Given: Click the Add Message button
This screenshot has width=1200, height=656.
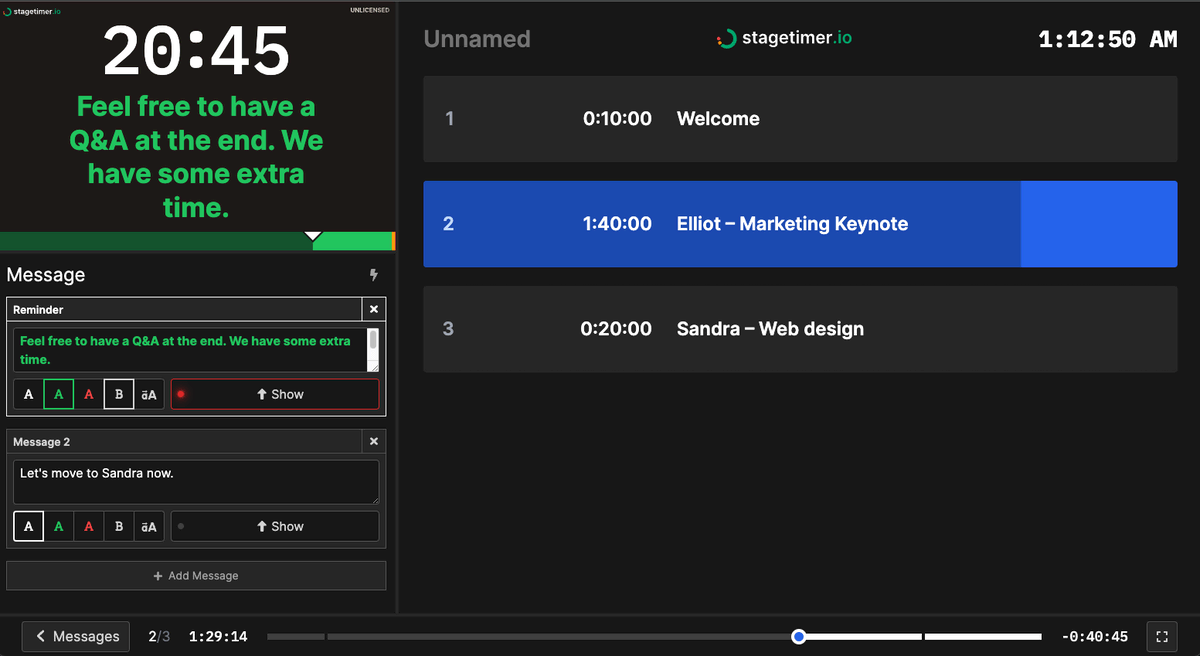Looking at the screenshot, I should click(196, 575).
